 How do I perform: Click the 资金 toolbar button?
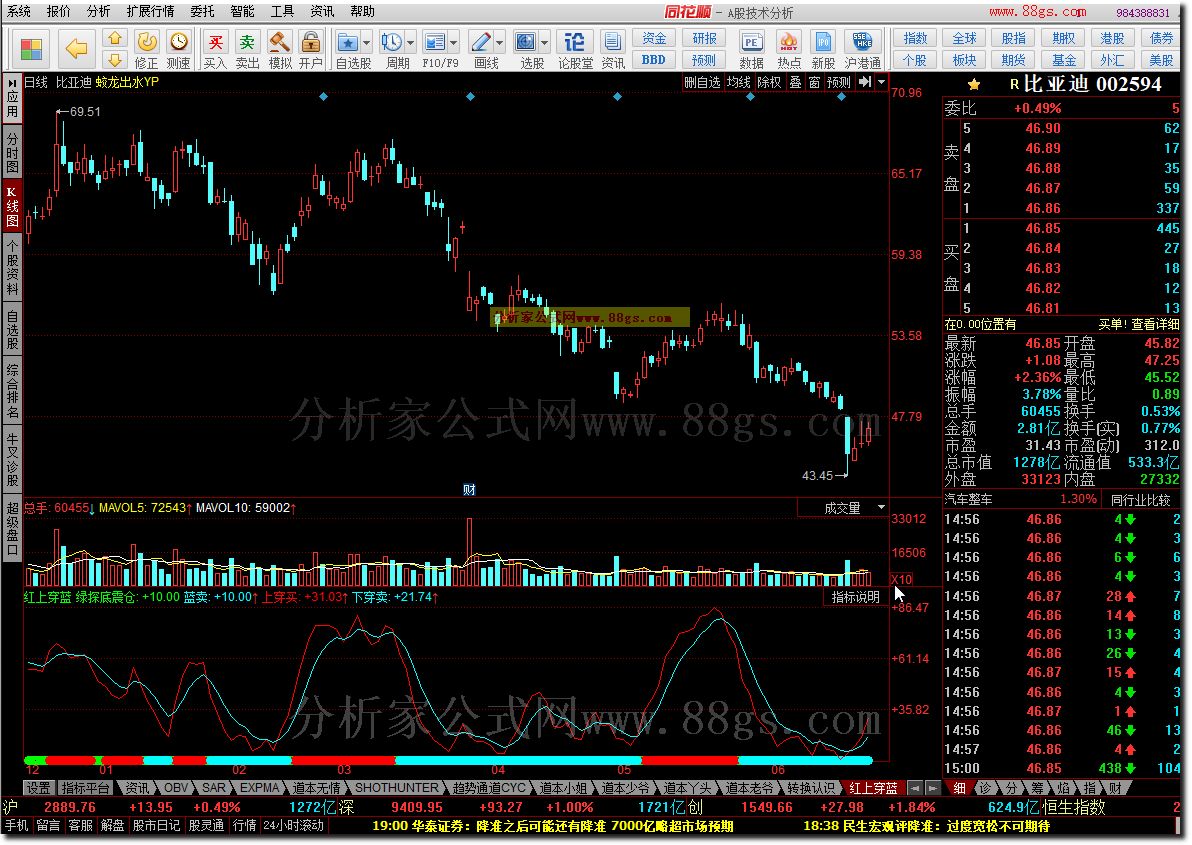pyautogui.click(x=653, y=38)
